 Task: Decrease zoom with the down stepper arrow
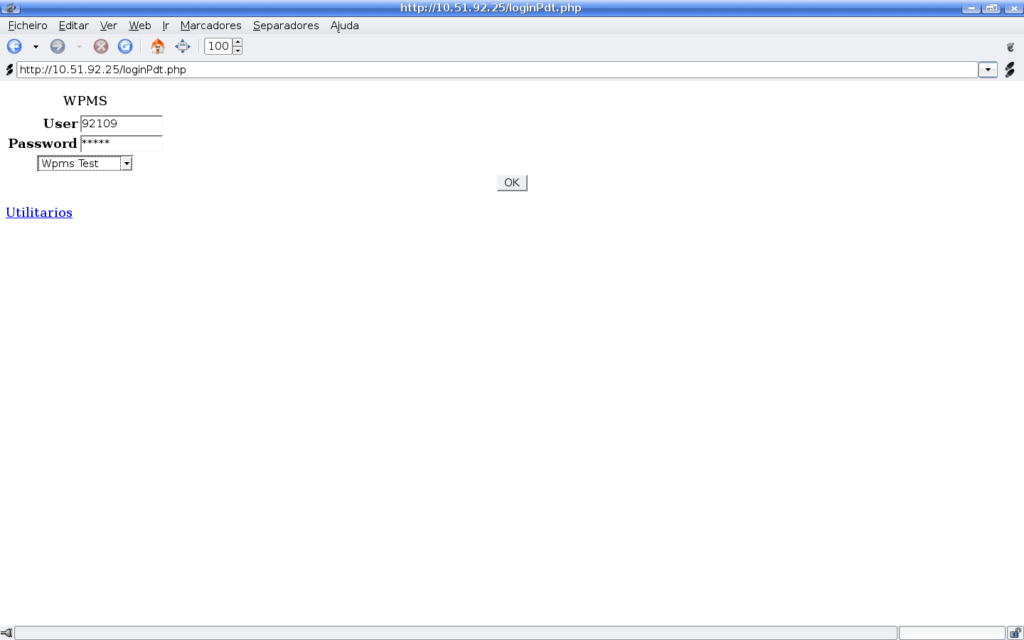point(237,50)
